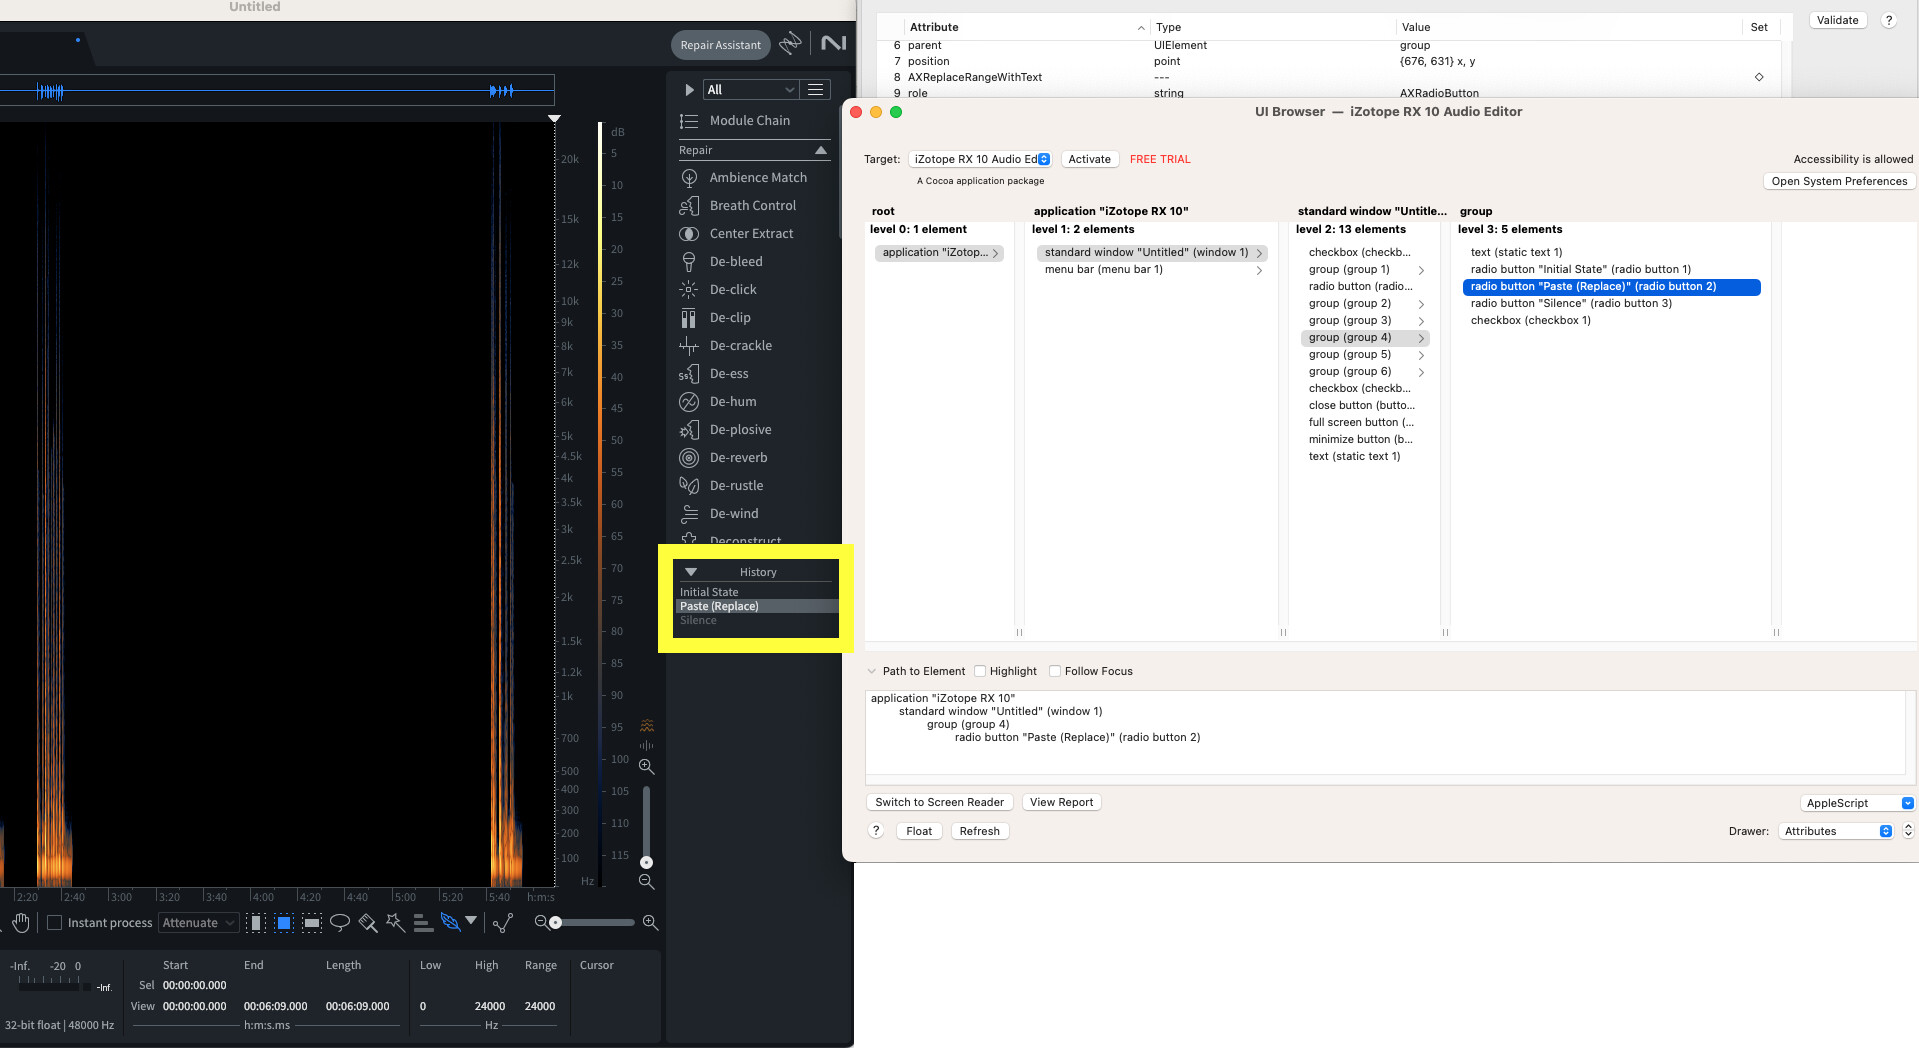
Task: Adjust the vertical frequency zoom slider
Action: coord(646,826)
